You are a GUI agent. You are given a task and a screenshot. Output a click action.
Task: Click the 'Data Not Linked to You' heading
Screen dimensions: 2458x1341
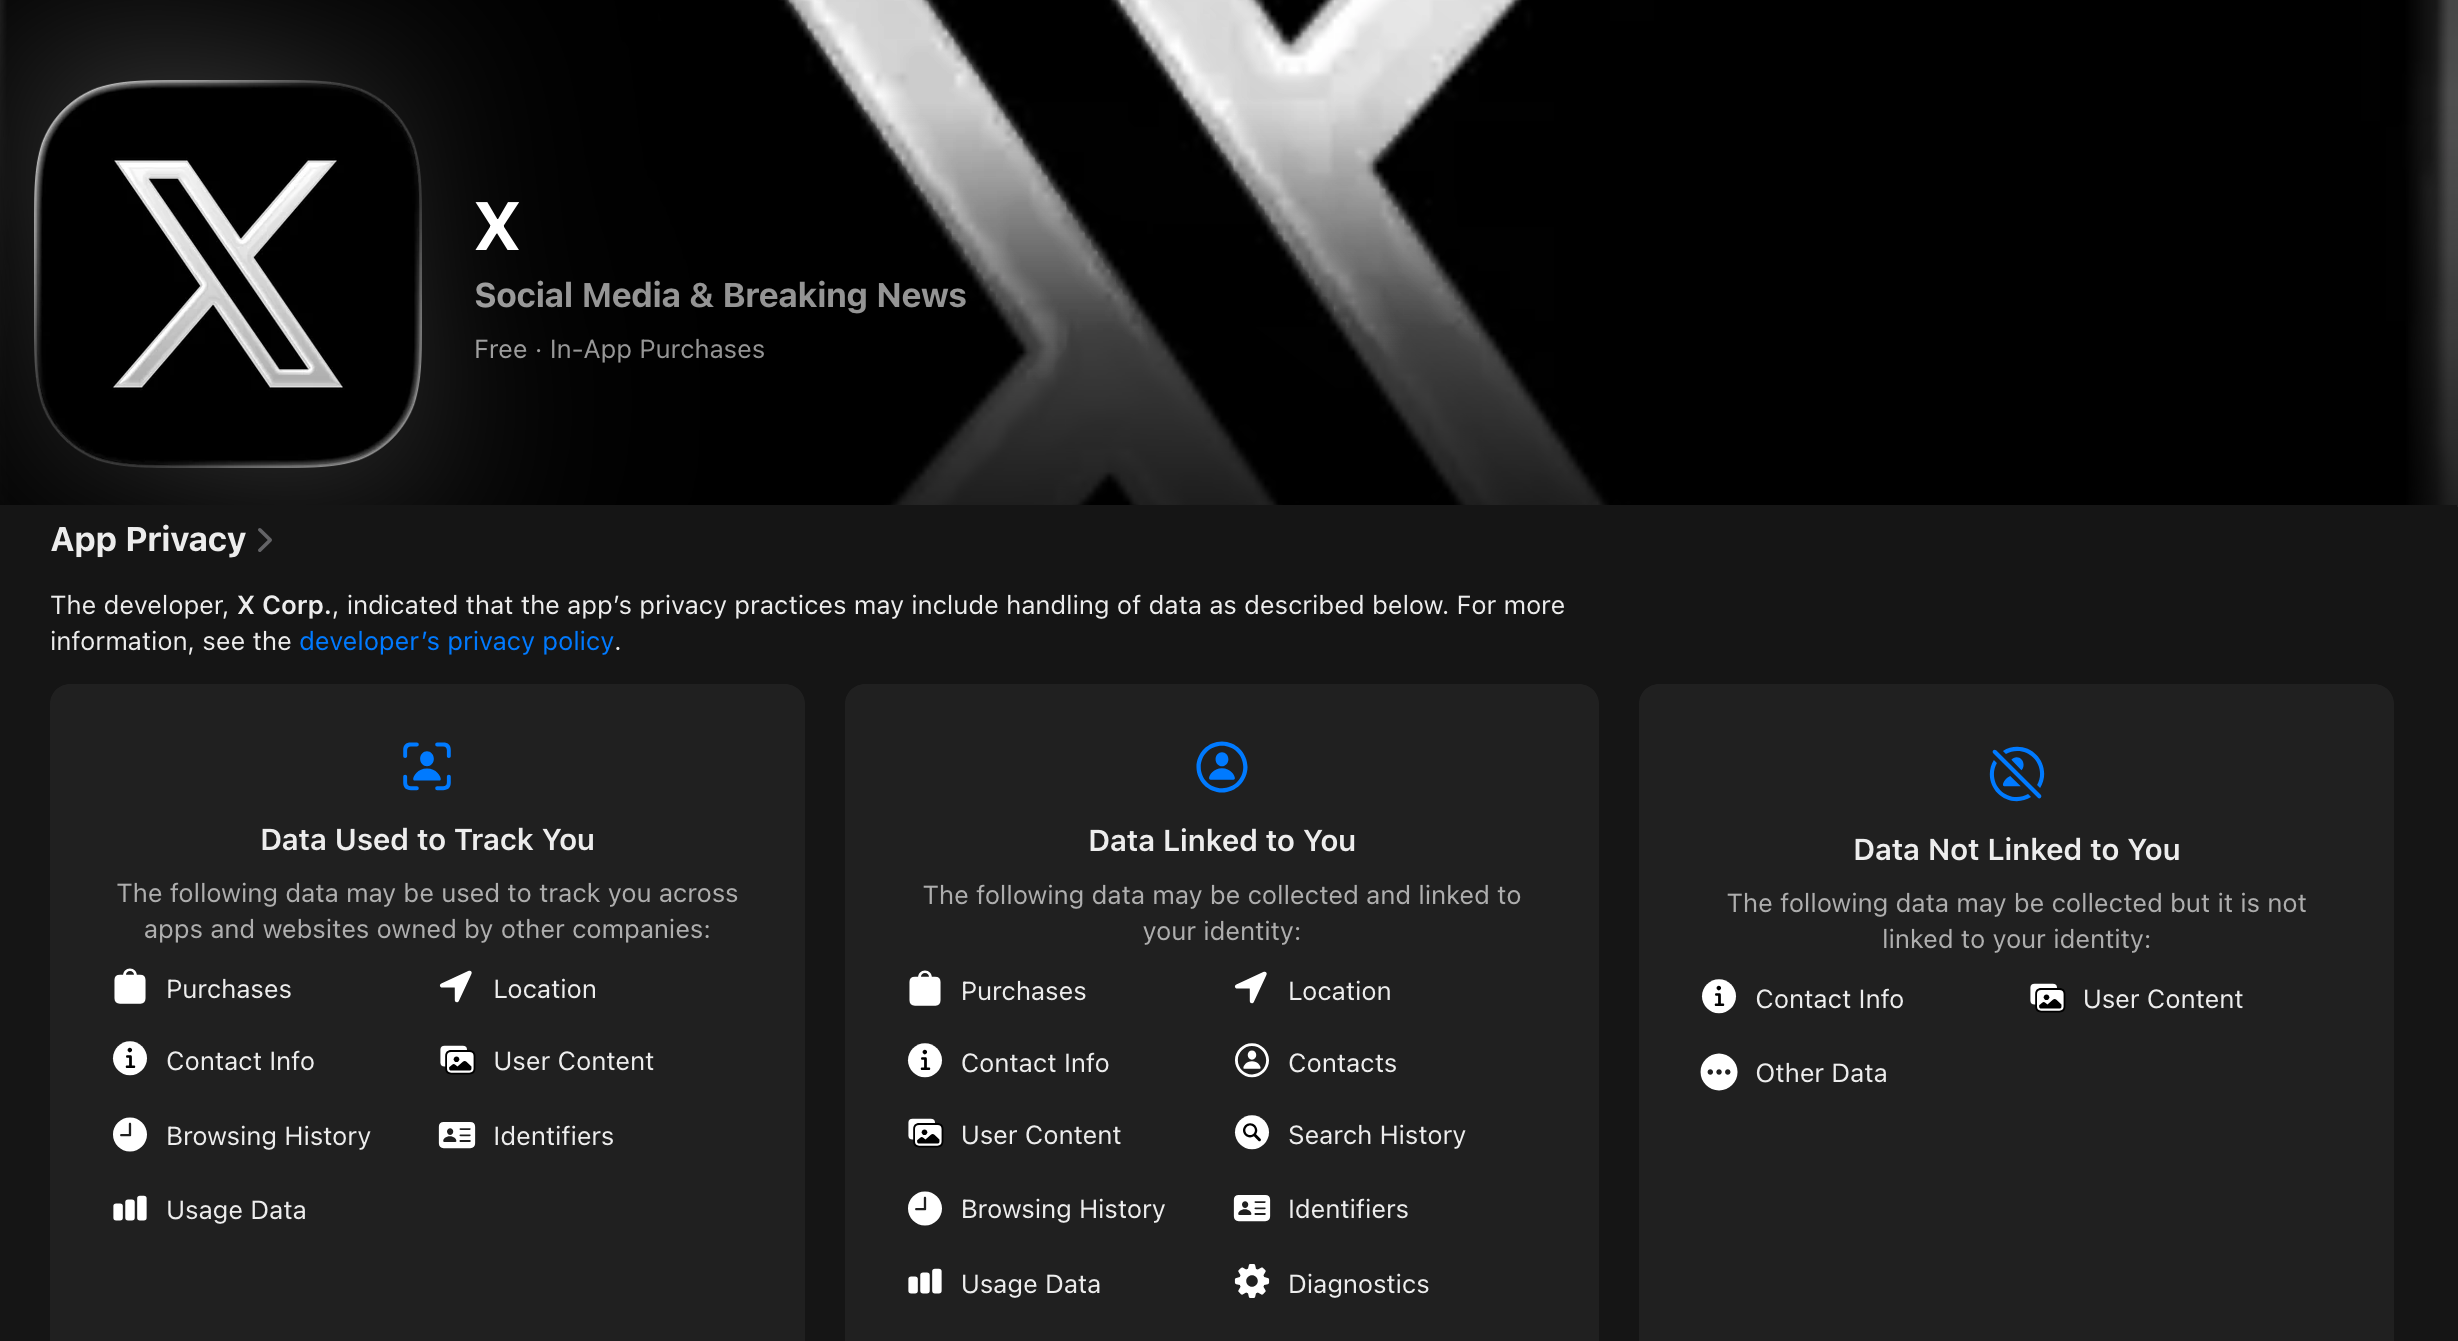point(2016,850)
